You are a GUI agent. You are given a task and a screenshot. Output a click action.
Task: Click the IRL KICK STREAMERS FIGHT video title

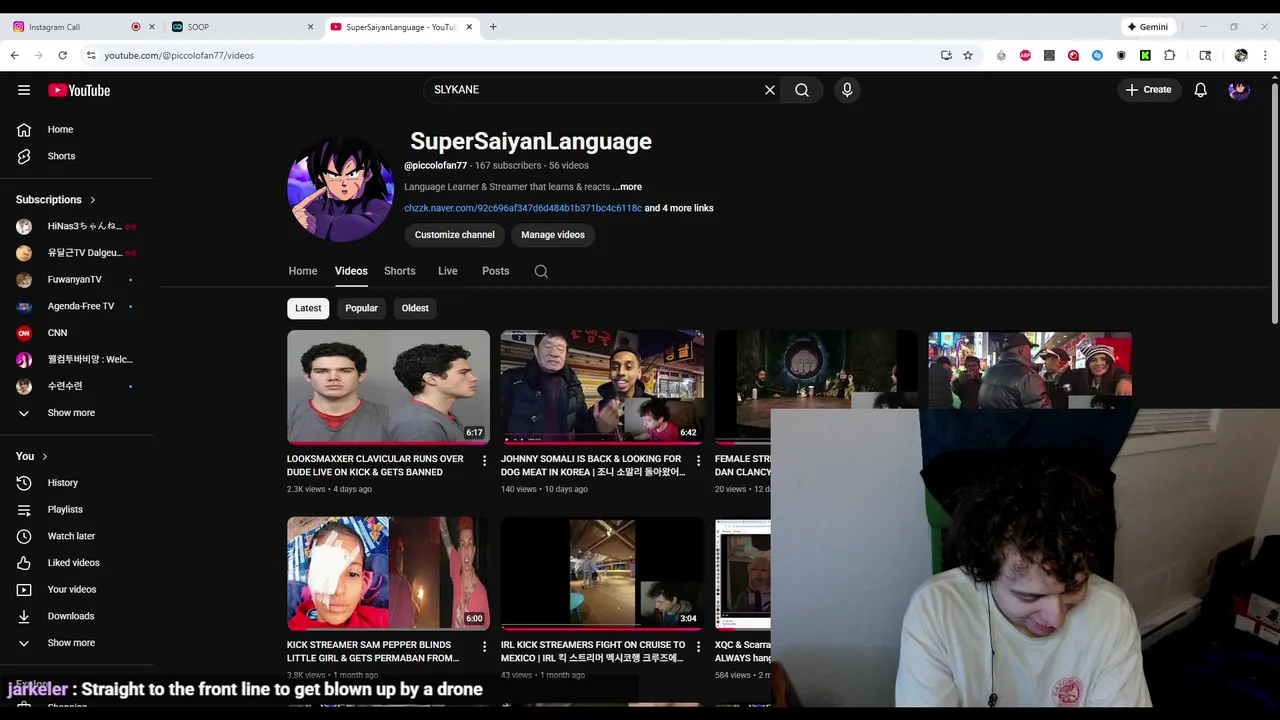pyautogui.click(x=593, y=652)
